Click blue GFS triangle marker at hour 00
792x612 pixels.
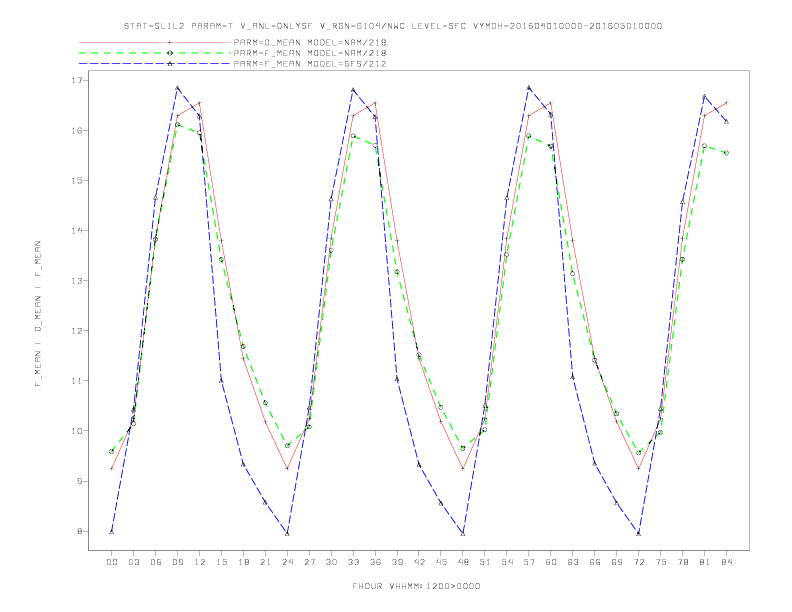tap(112, 532)
